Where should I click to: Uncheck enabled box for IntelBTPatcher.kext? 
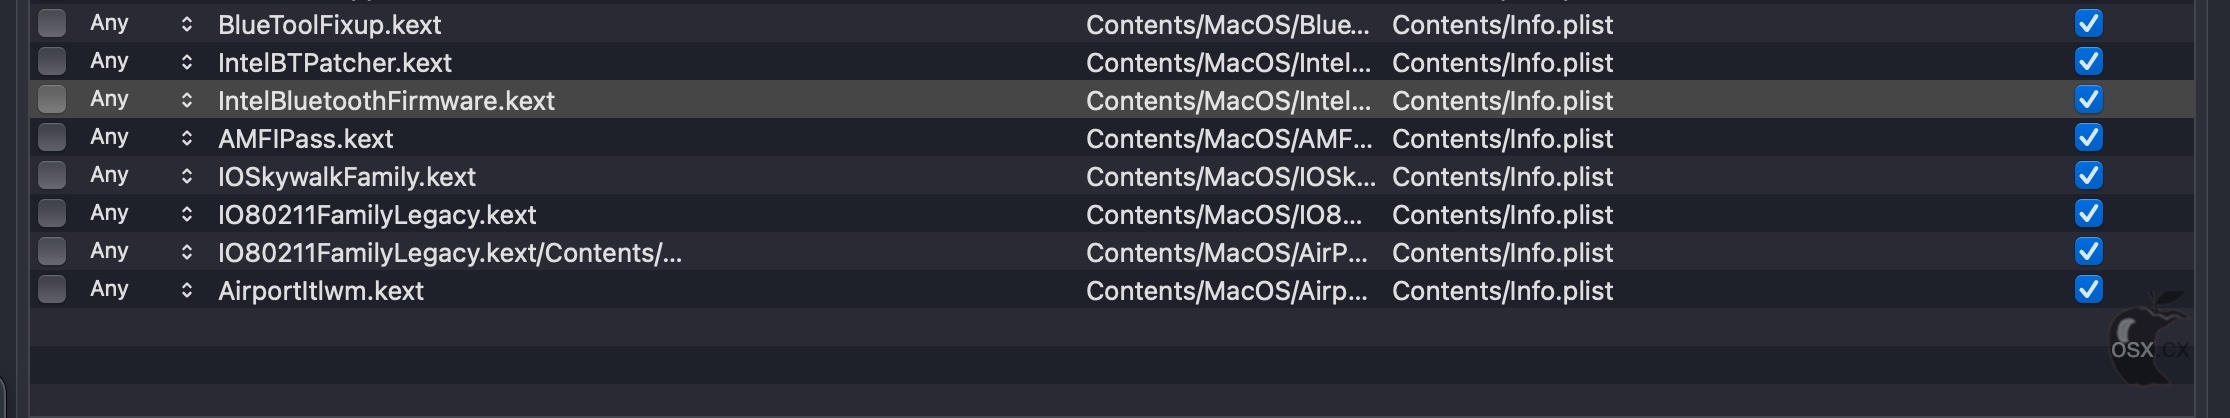pyautogui.click(x=2088, y=61)
